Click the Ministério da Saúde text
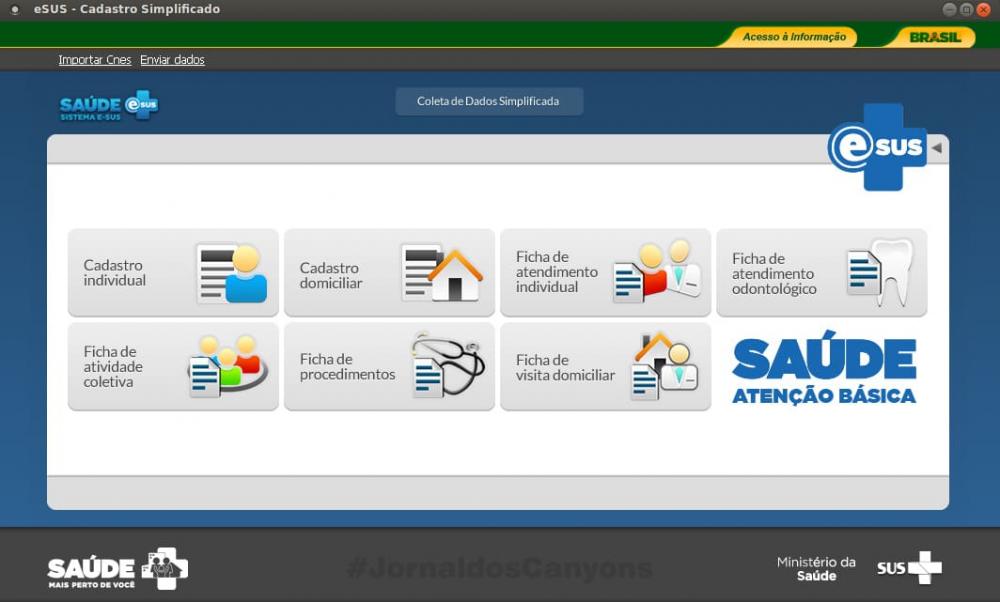 [816, 568]
